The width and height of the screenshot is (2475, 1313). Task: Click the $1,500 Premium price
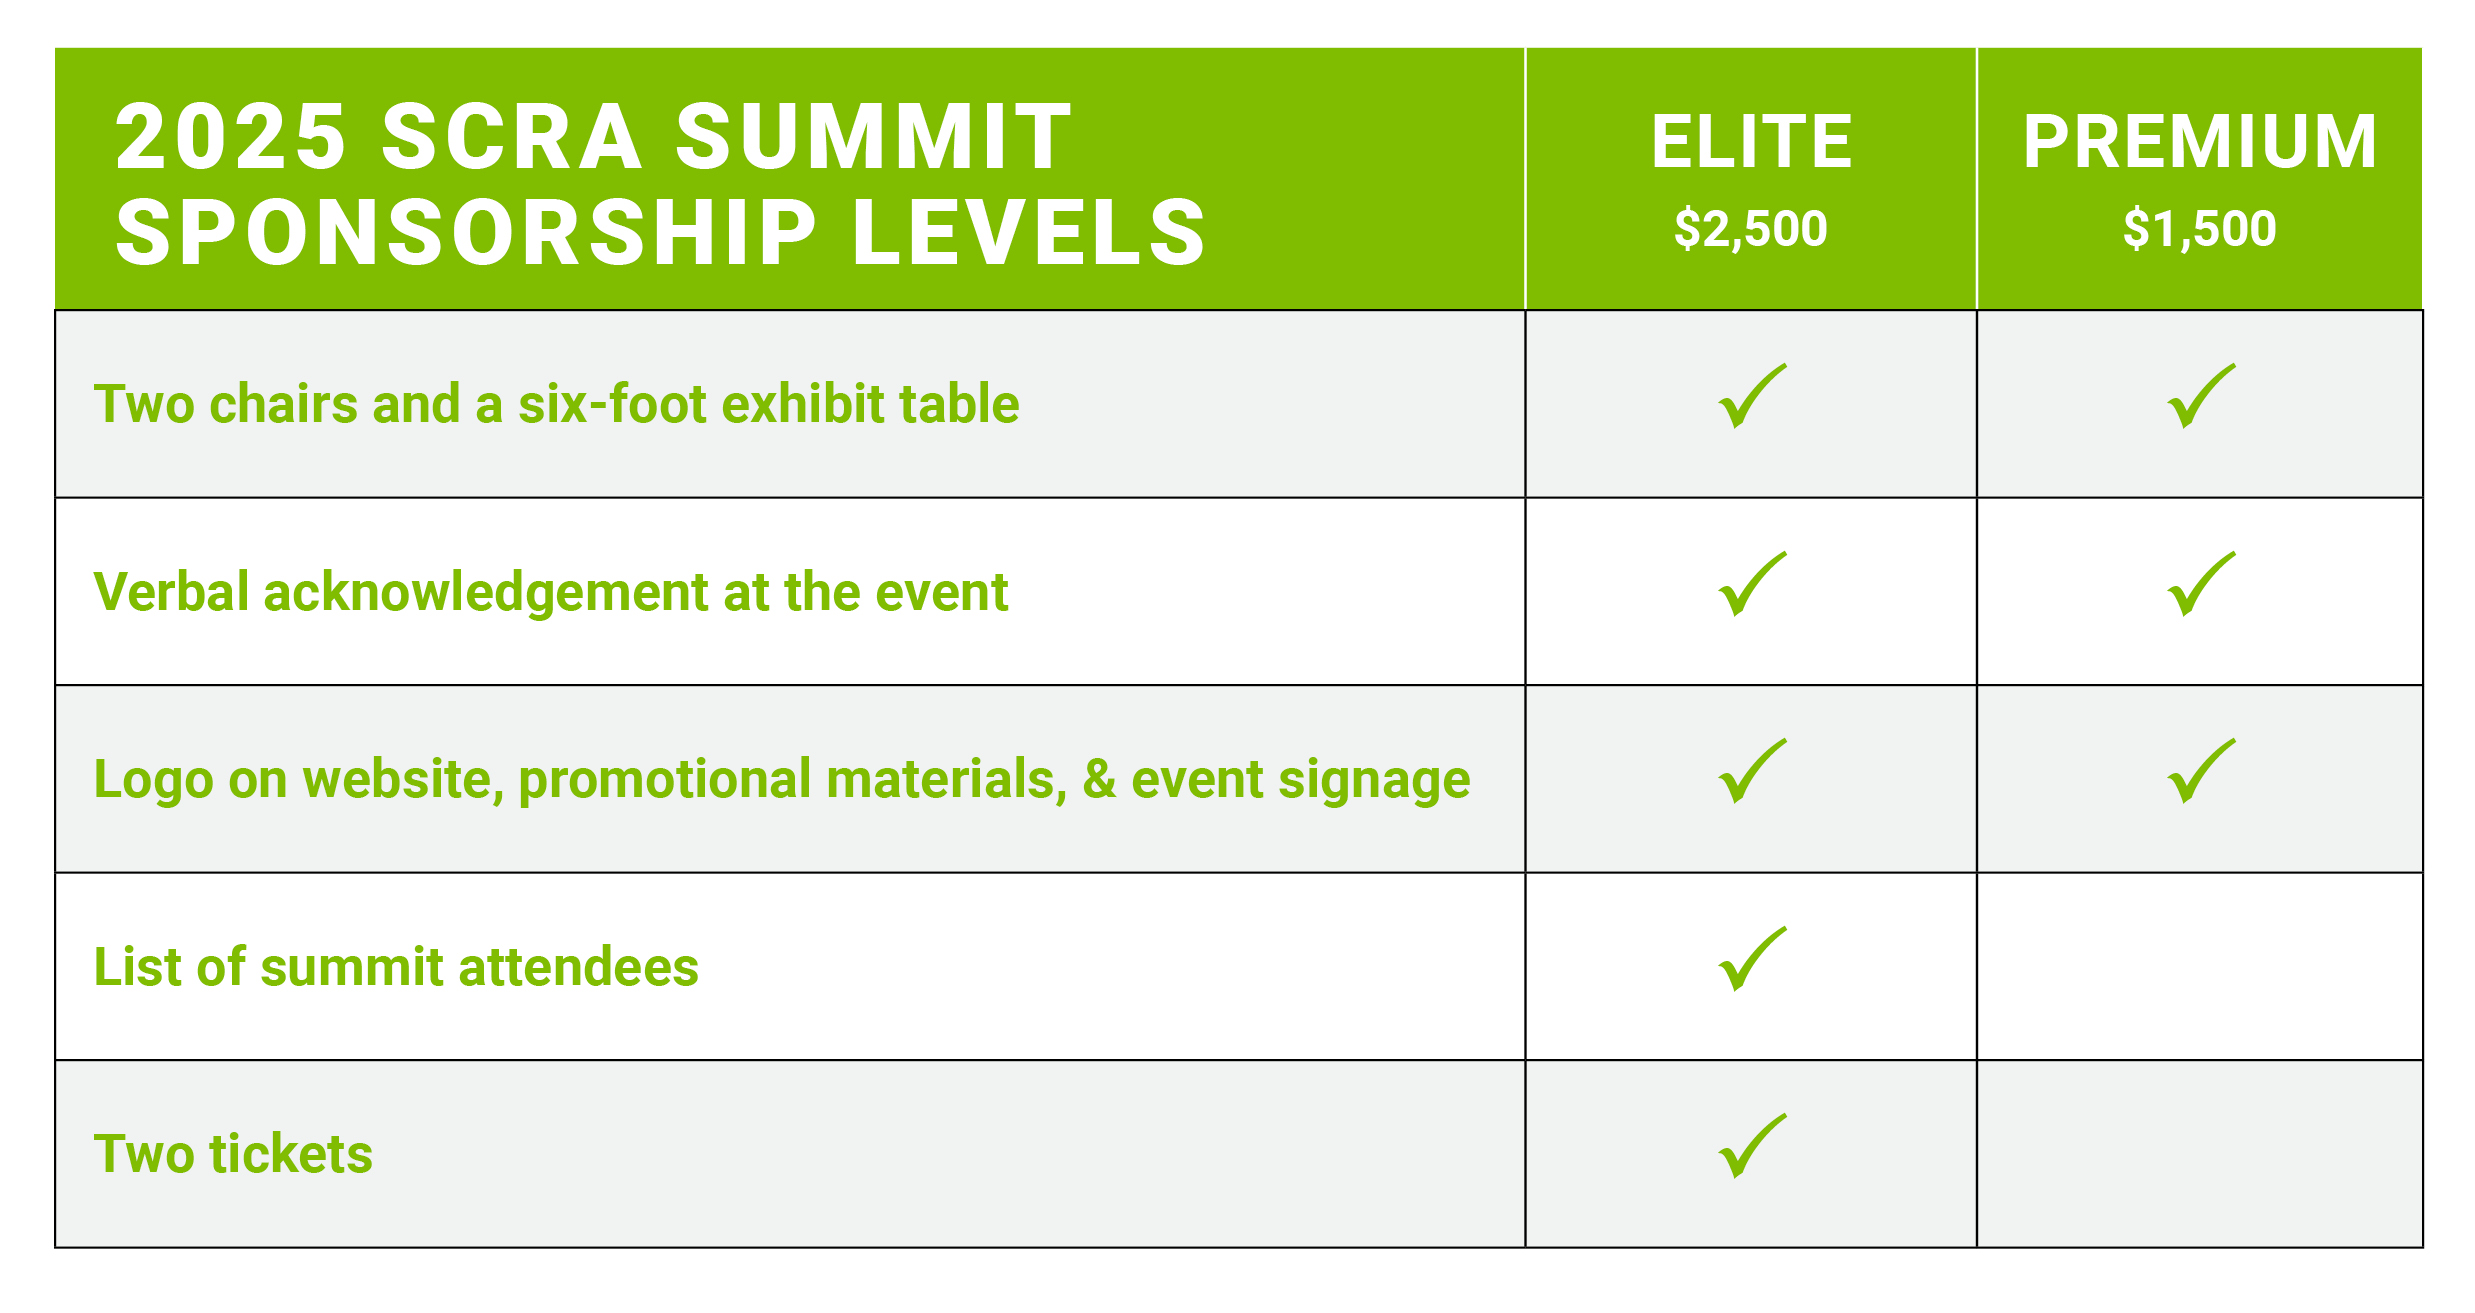(2200, 229)
